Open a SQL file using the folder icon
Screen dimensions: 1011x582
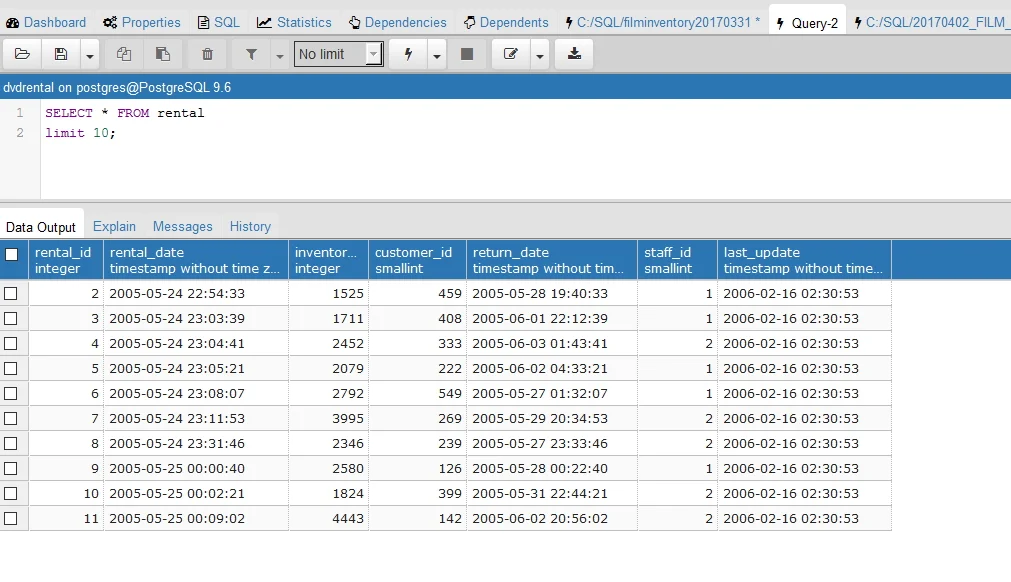click(x=22, y=53)
